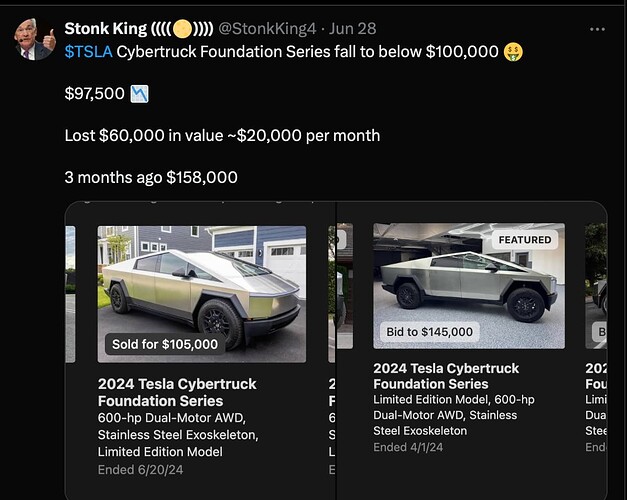Click the FEATURED label on the listing

[x=525, y=240]
